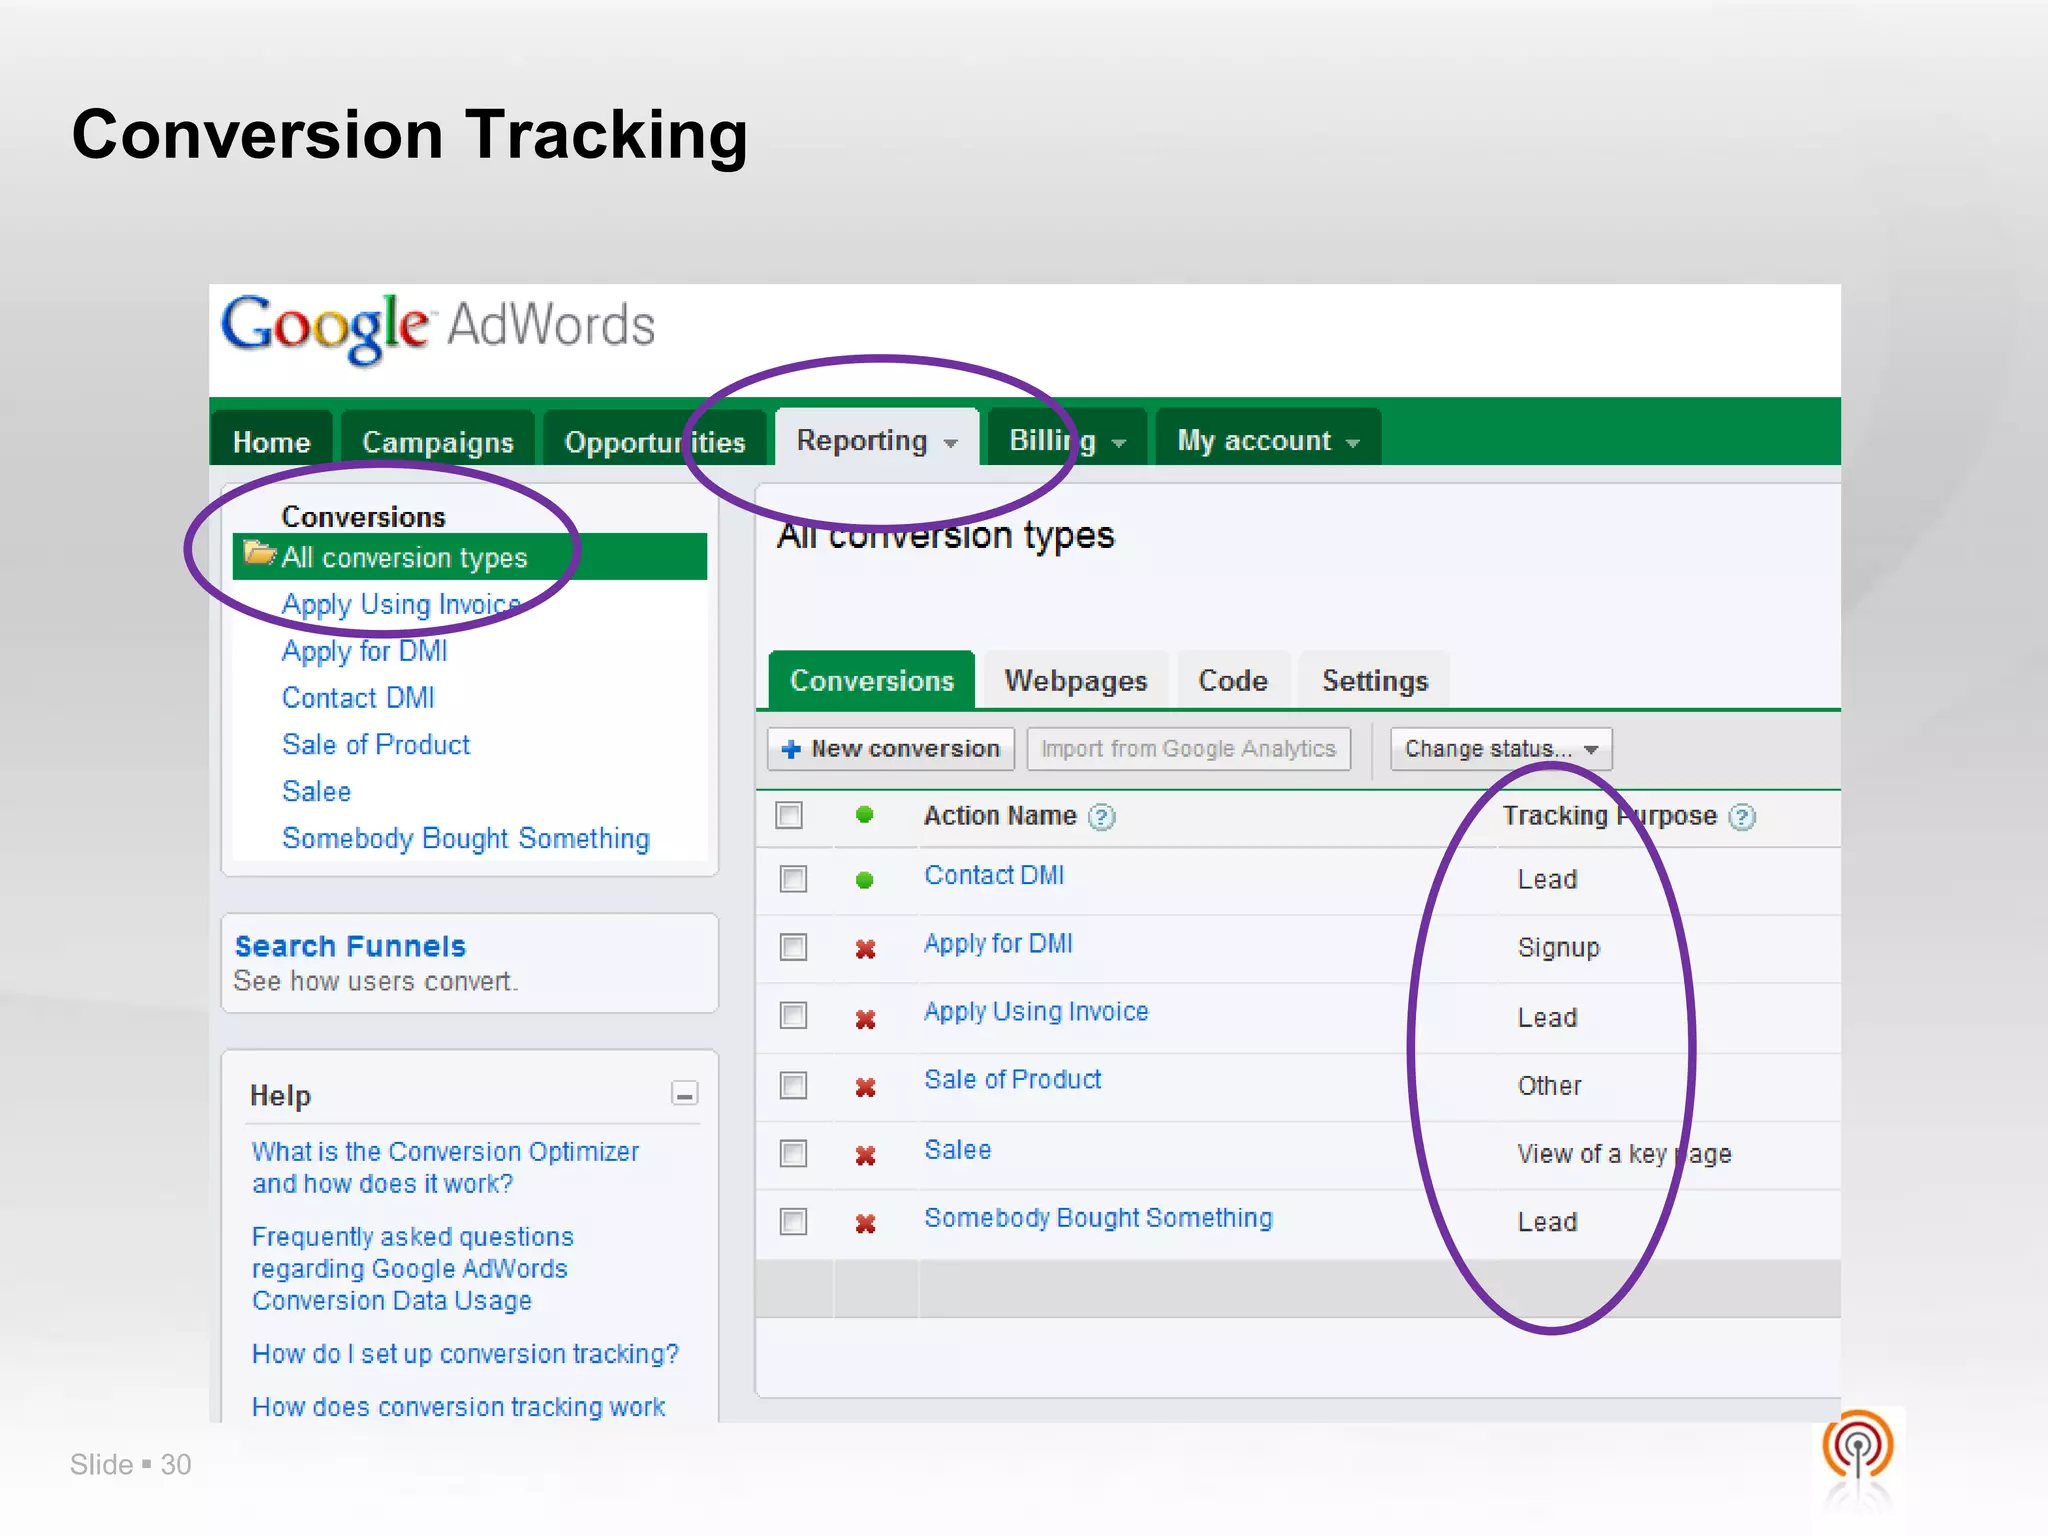2048x1536 pixels.
Task: Open Sale of Product in sidebar
Action: pyautogui.click(x=376, y=745)
